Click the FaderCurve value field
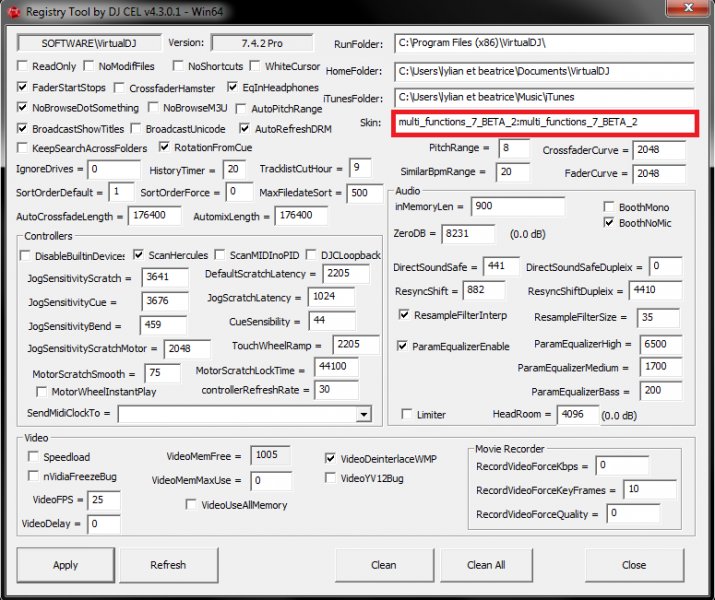The image size is (715, 600). (x=659, y=174)
